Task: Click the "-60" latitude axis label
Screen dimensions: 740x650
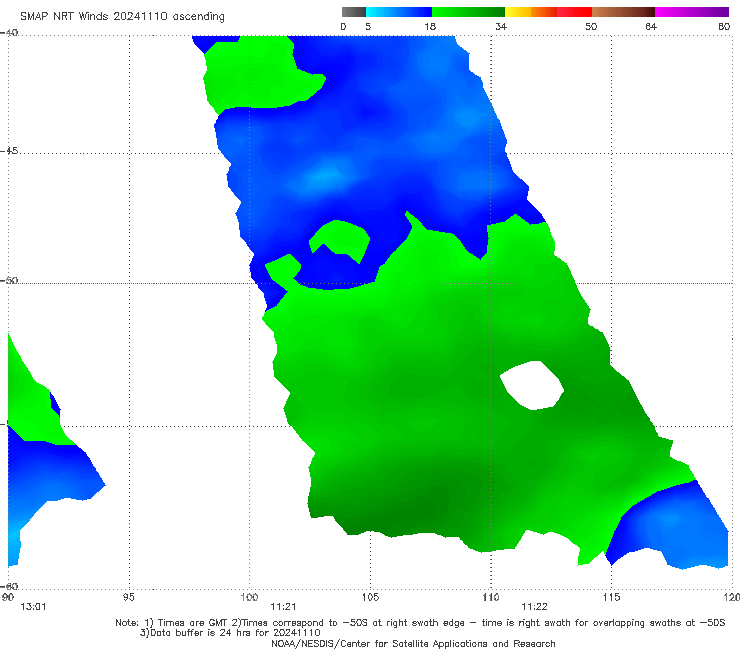Action: click(x=9, y=586)
